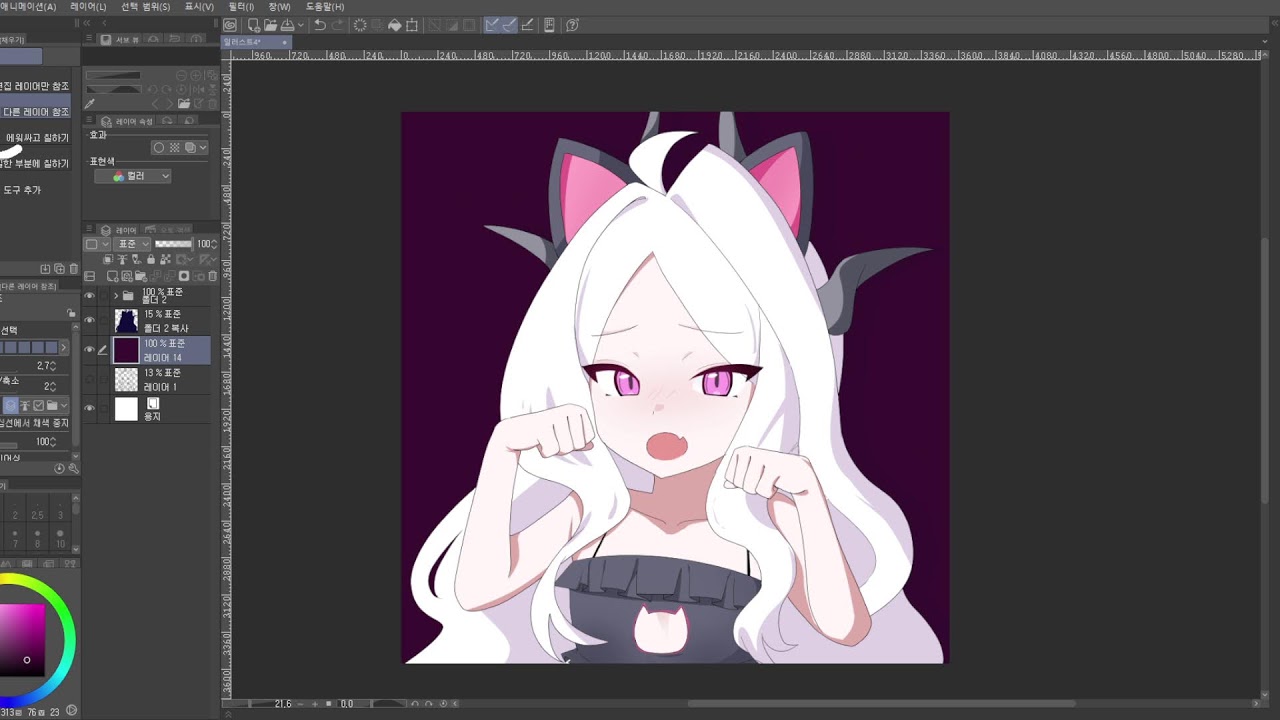Hide the 레이어 14 layer
The height and width of the screenshot is (720, 1280).
pos(89,350)
